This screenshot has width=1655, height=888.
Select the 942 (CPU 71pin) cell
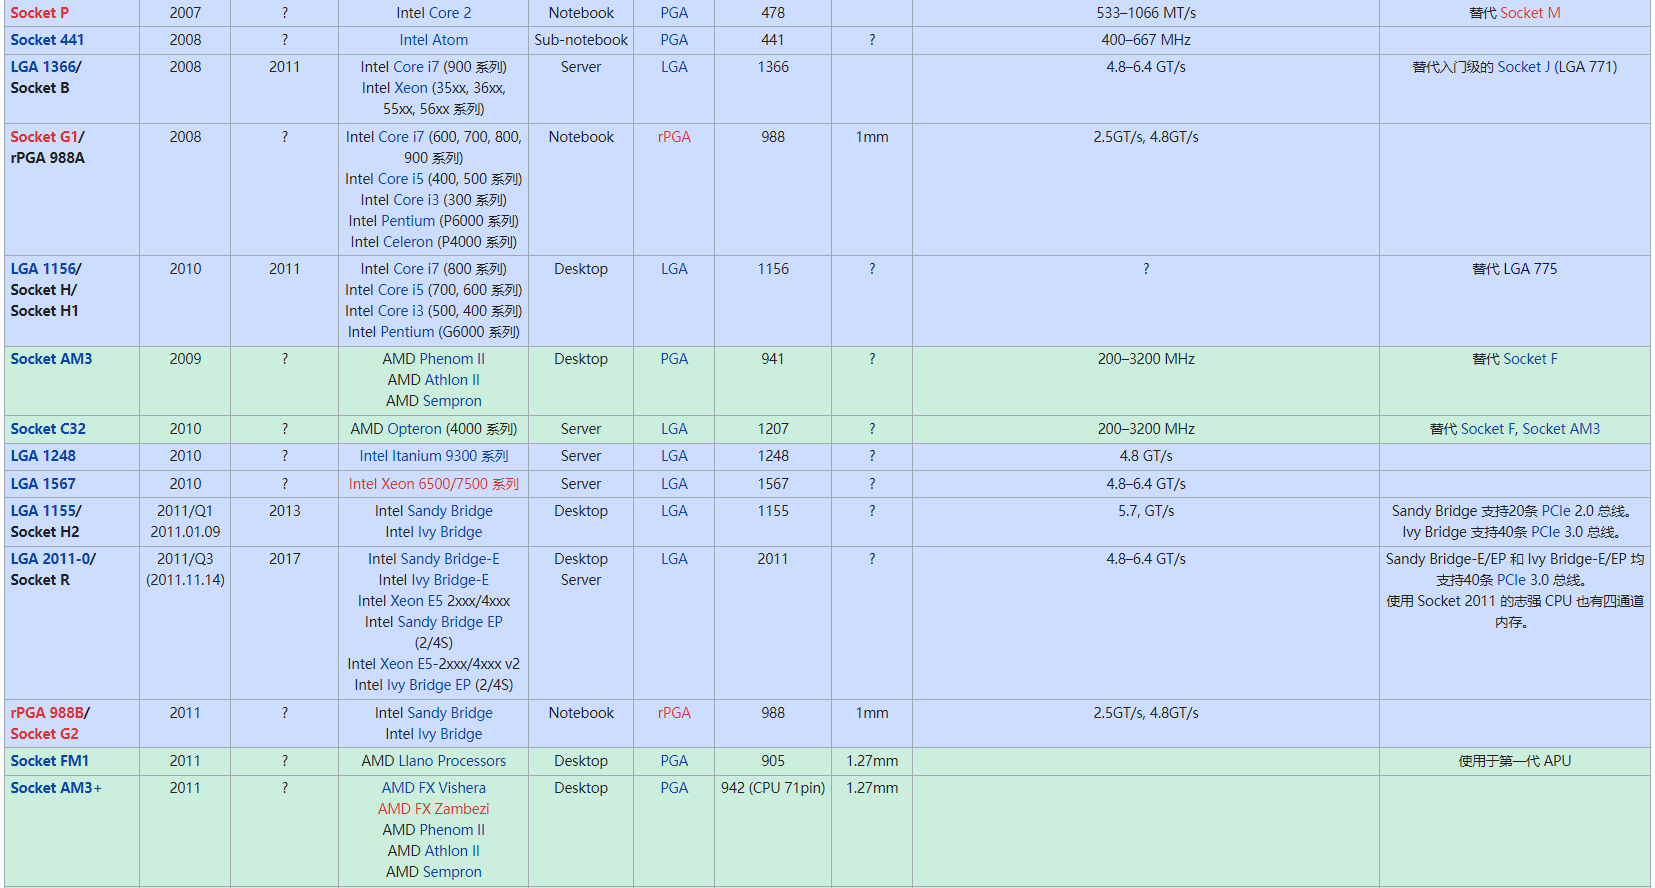pos(773,830)
